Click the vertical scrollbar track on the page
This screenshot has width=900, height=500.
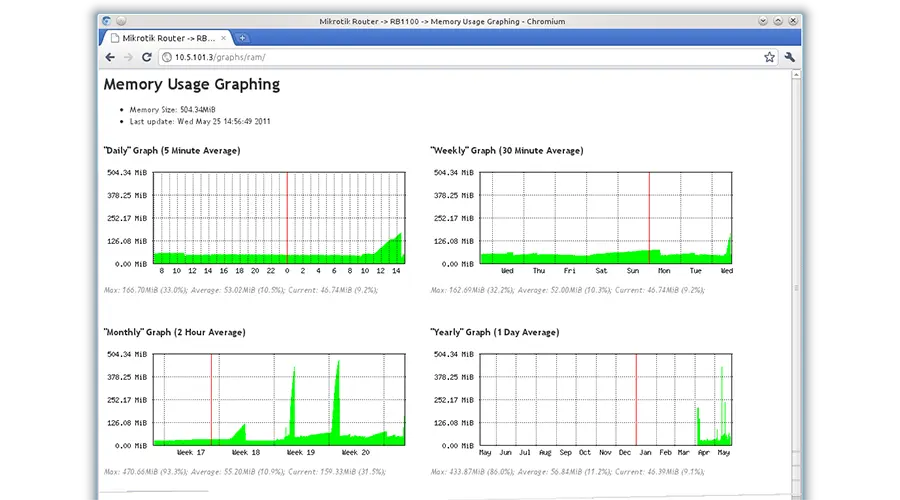pyautogui.click(x=796, y=287)
